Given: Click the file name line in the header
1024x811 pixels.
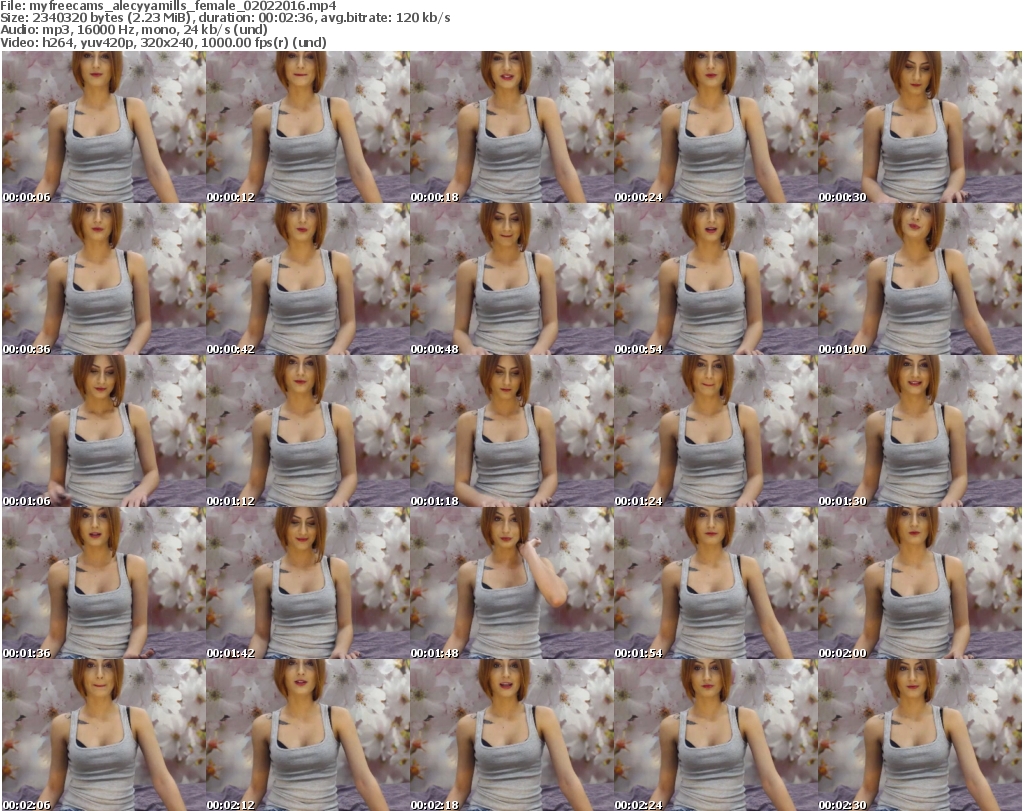Looking at the screenshot, I should click(168, 6).
